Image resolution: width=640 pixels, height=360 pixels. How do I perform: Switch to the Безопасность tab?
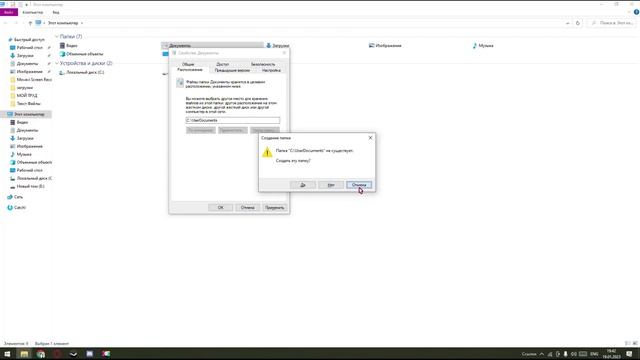pos(263,64)
